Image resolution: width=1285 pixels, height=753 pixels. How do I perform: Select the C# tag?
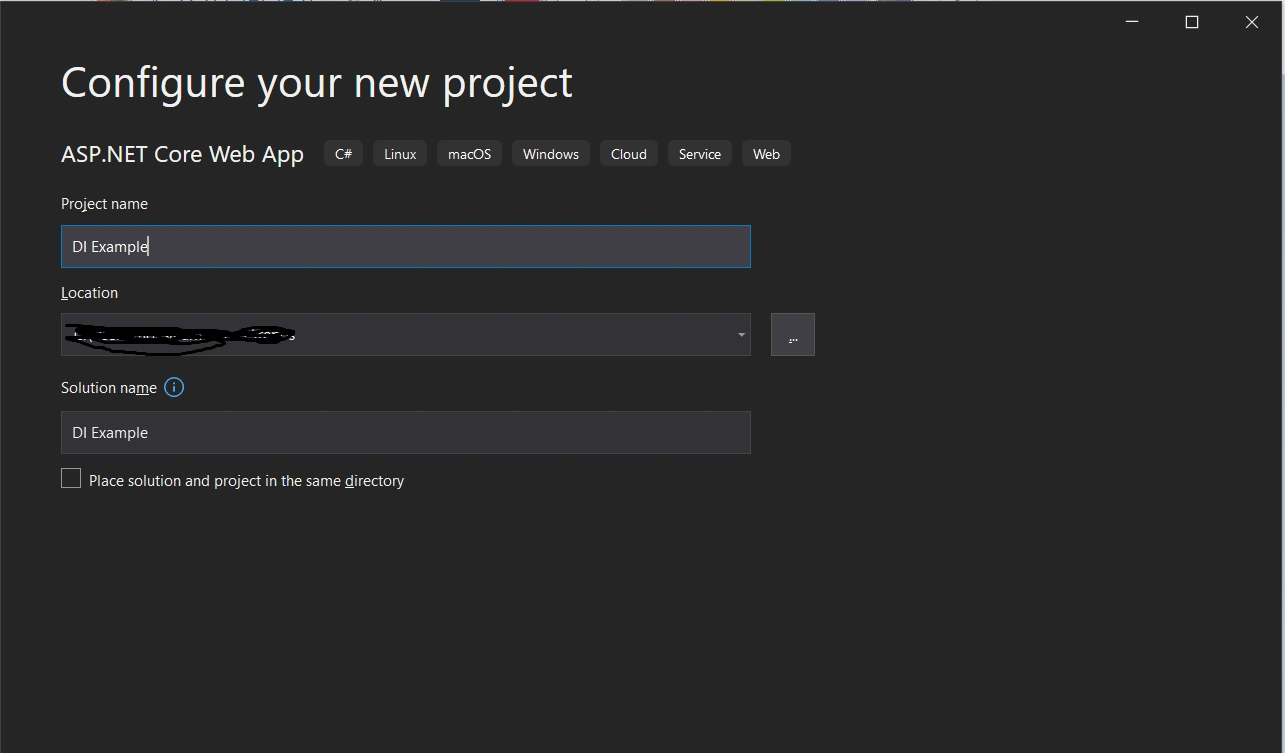[343, 154]
